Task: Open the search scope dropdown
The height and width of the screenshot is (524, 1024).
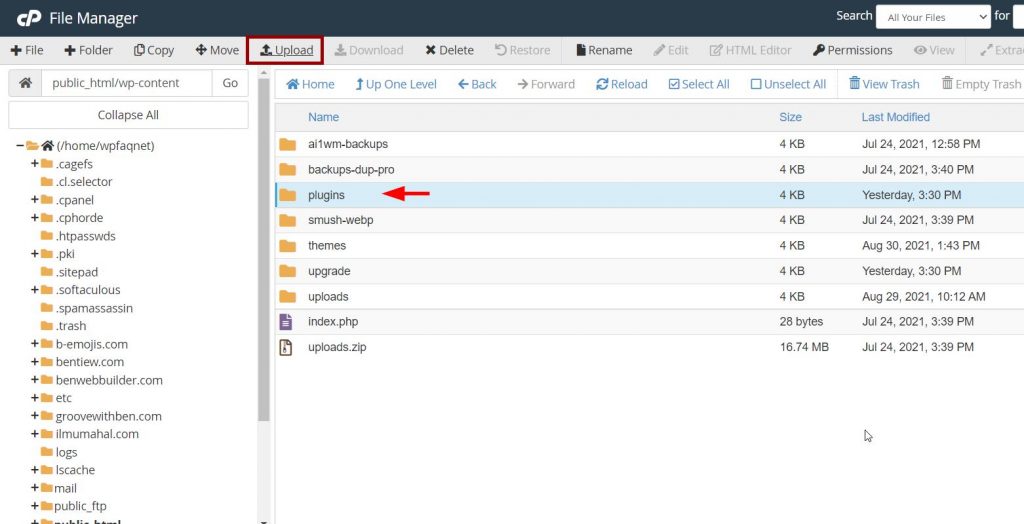Action: click(933, 18)
